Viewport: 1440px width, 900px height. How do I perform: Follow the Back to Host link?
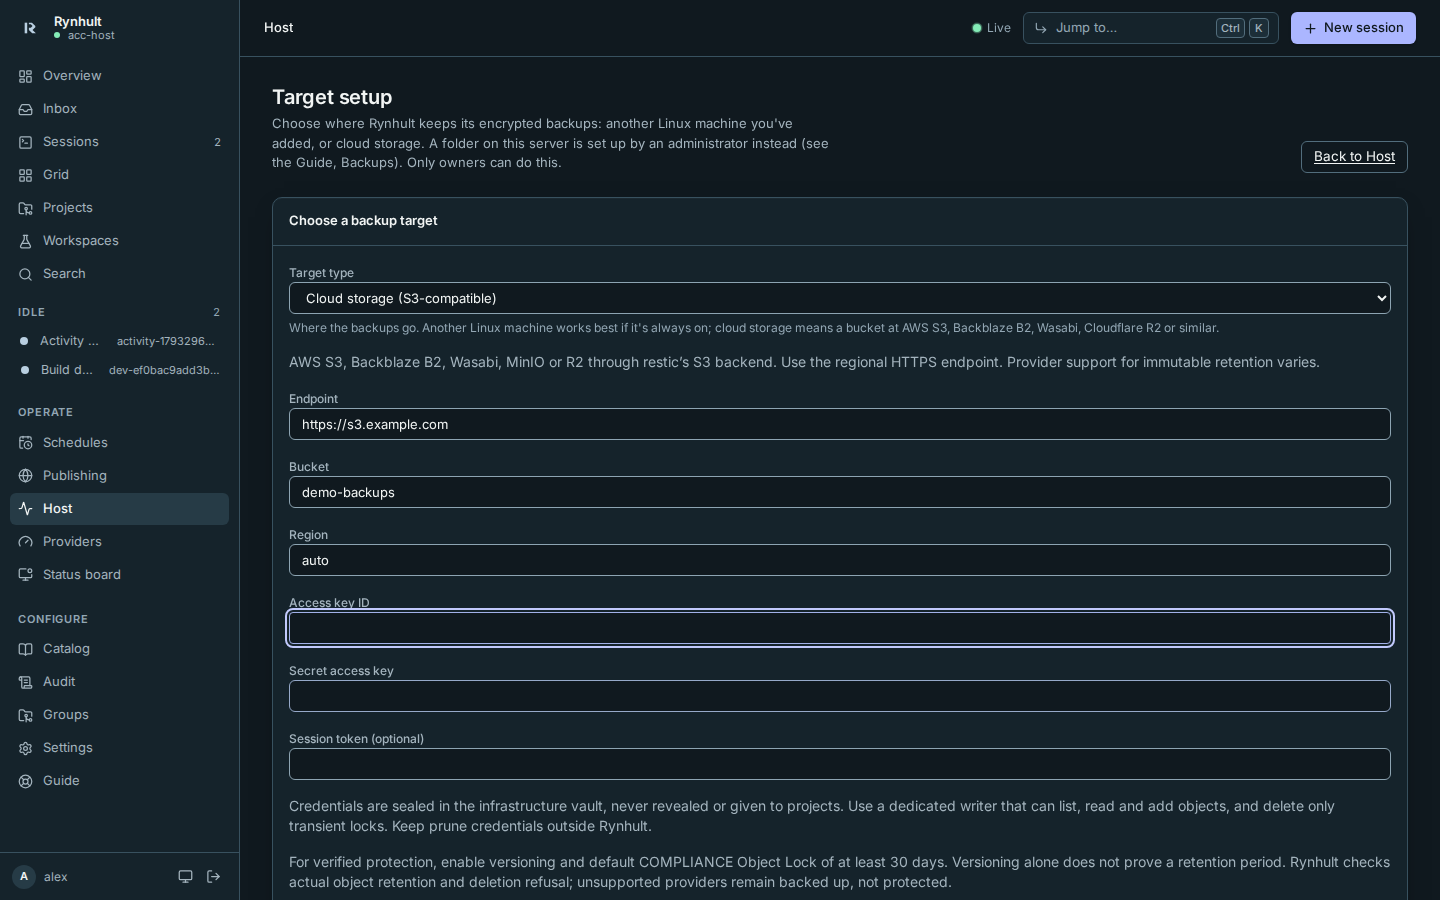[x=1354, y=157]
